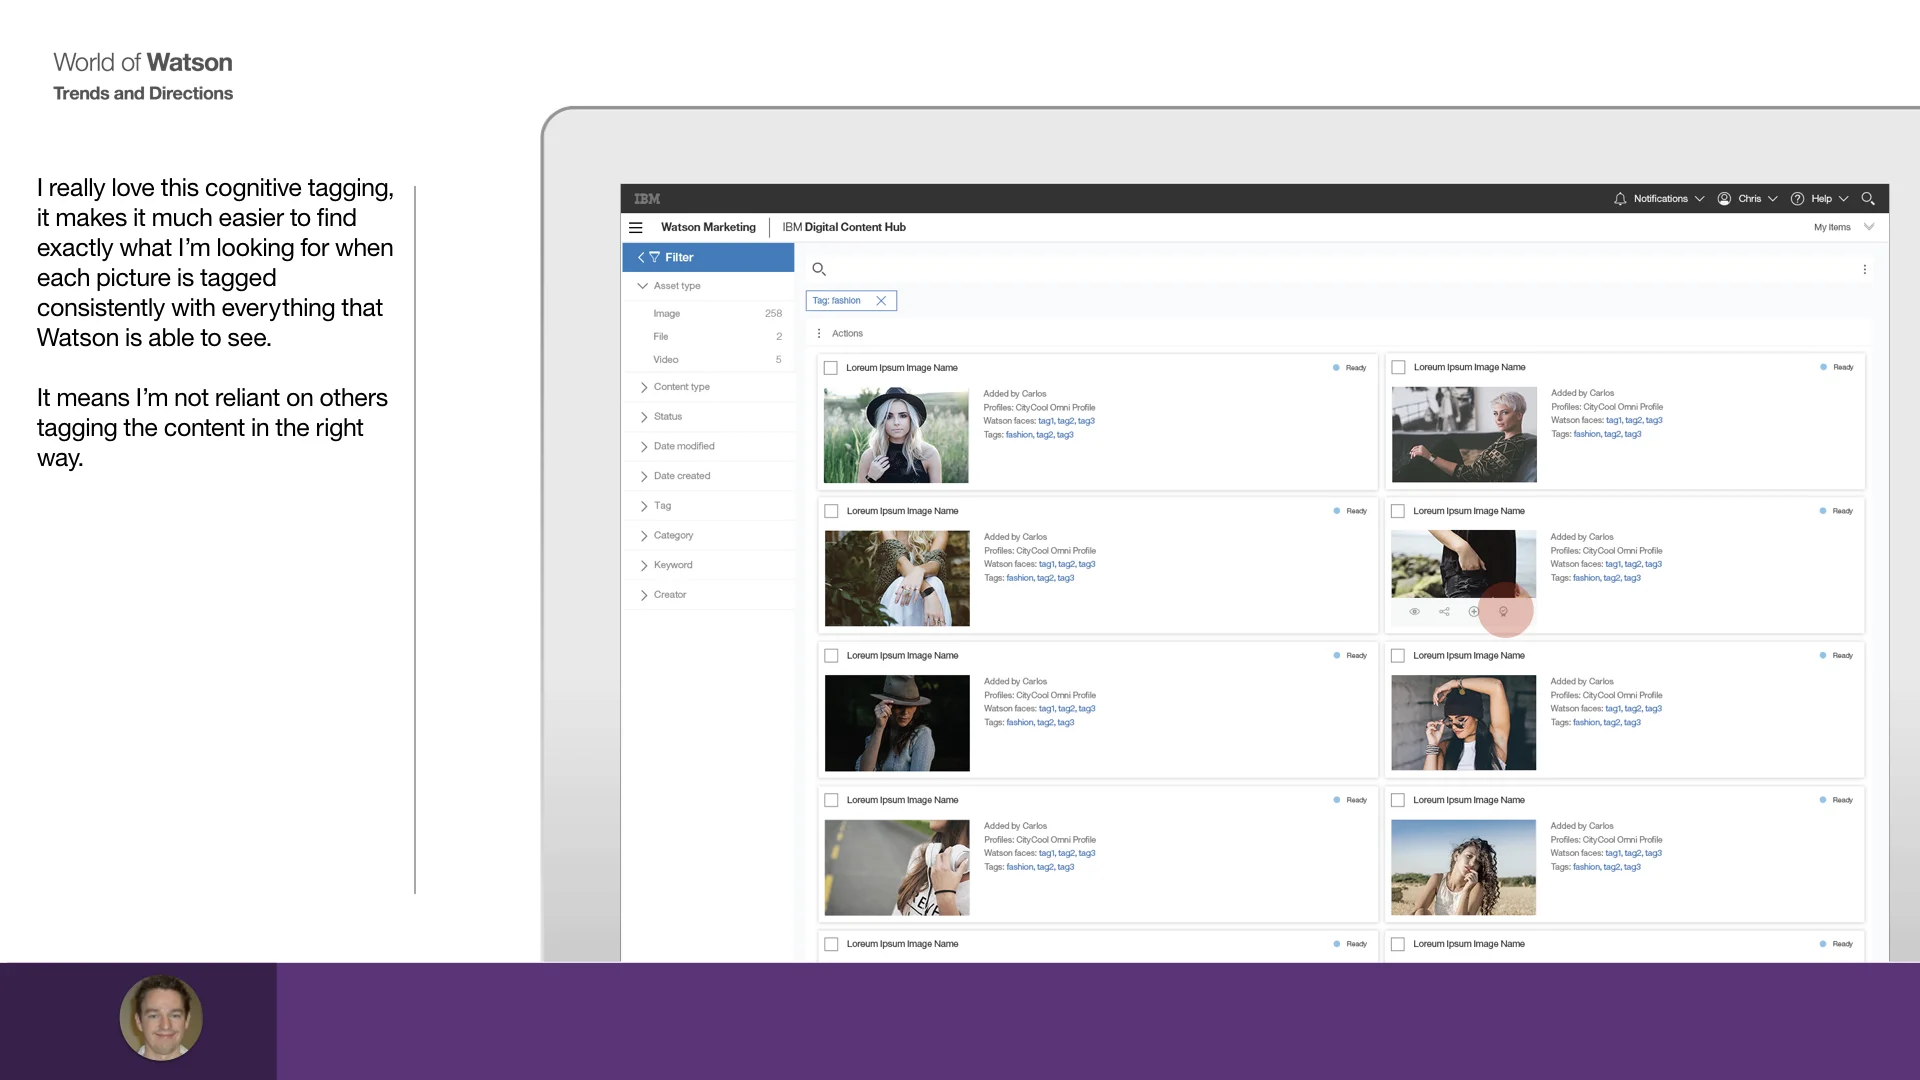This screenshot has width=1920, height=1080.
Task: Tick checkbox on the hat woman card in third row
Action: pos(831,656)
